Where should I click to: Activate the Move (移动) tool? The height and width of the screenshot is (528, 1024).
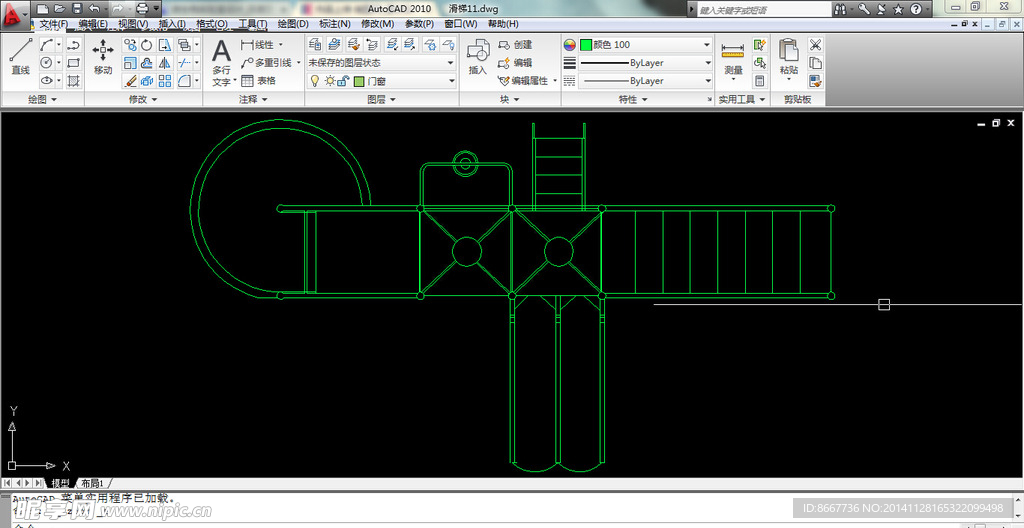tap(103, 56)
